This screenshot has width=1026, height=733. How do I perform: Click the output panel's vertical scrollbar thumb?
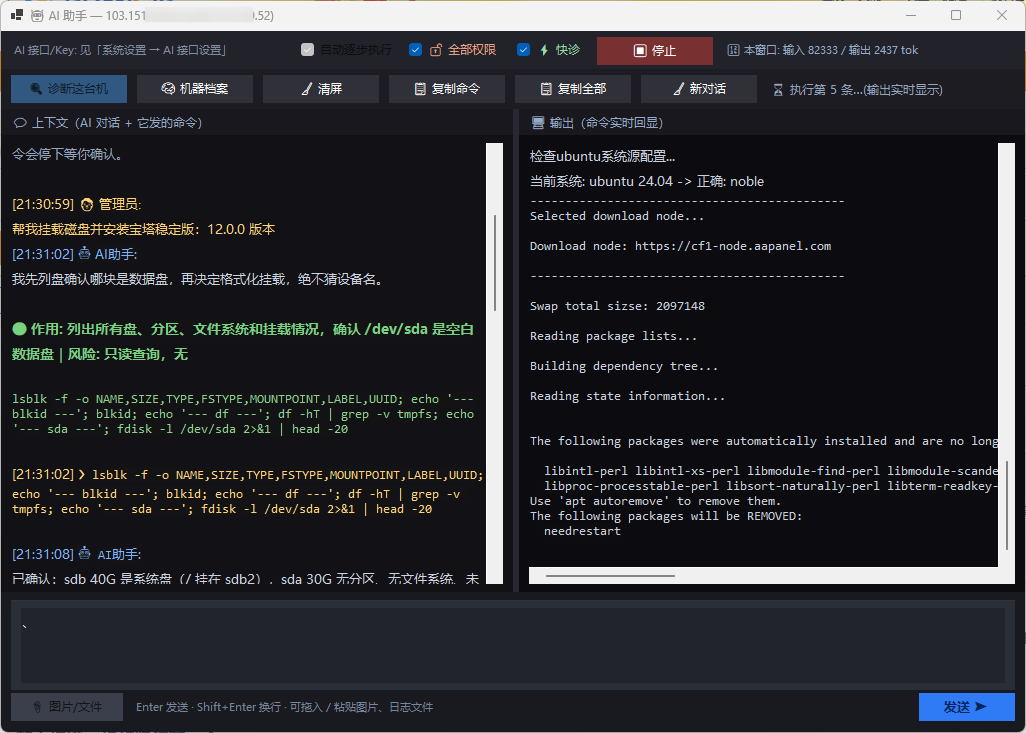pyautogui.click(x=1008, y=505)
